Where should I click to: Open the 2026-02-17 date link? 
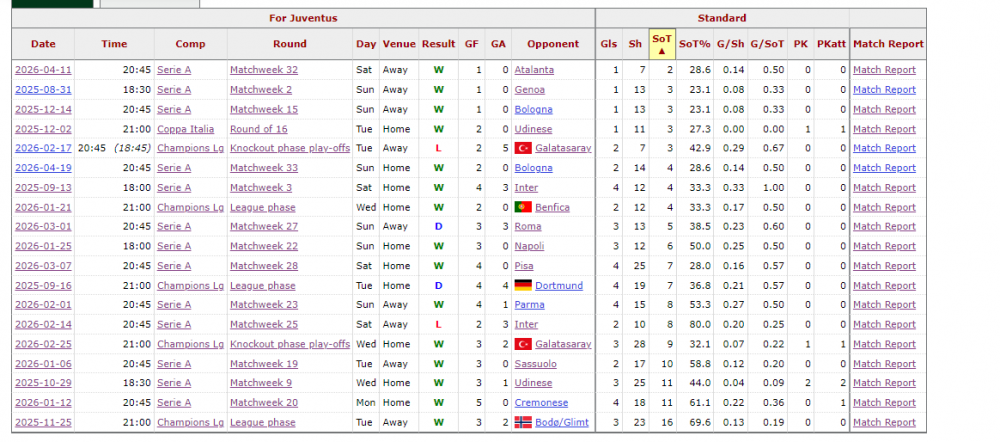coord(43,148)
